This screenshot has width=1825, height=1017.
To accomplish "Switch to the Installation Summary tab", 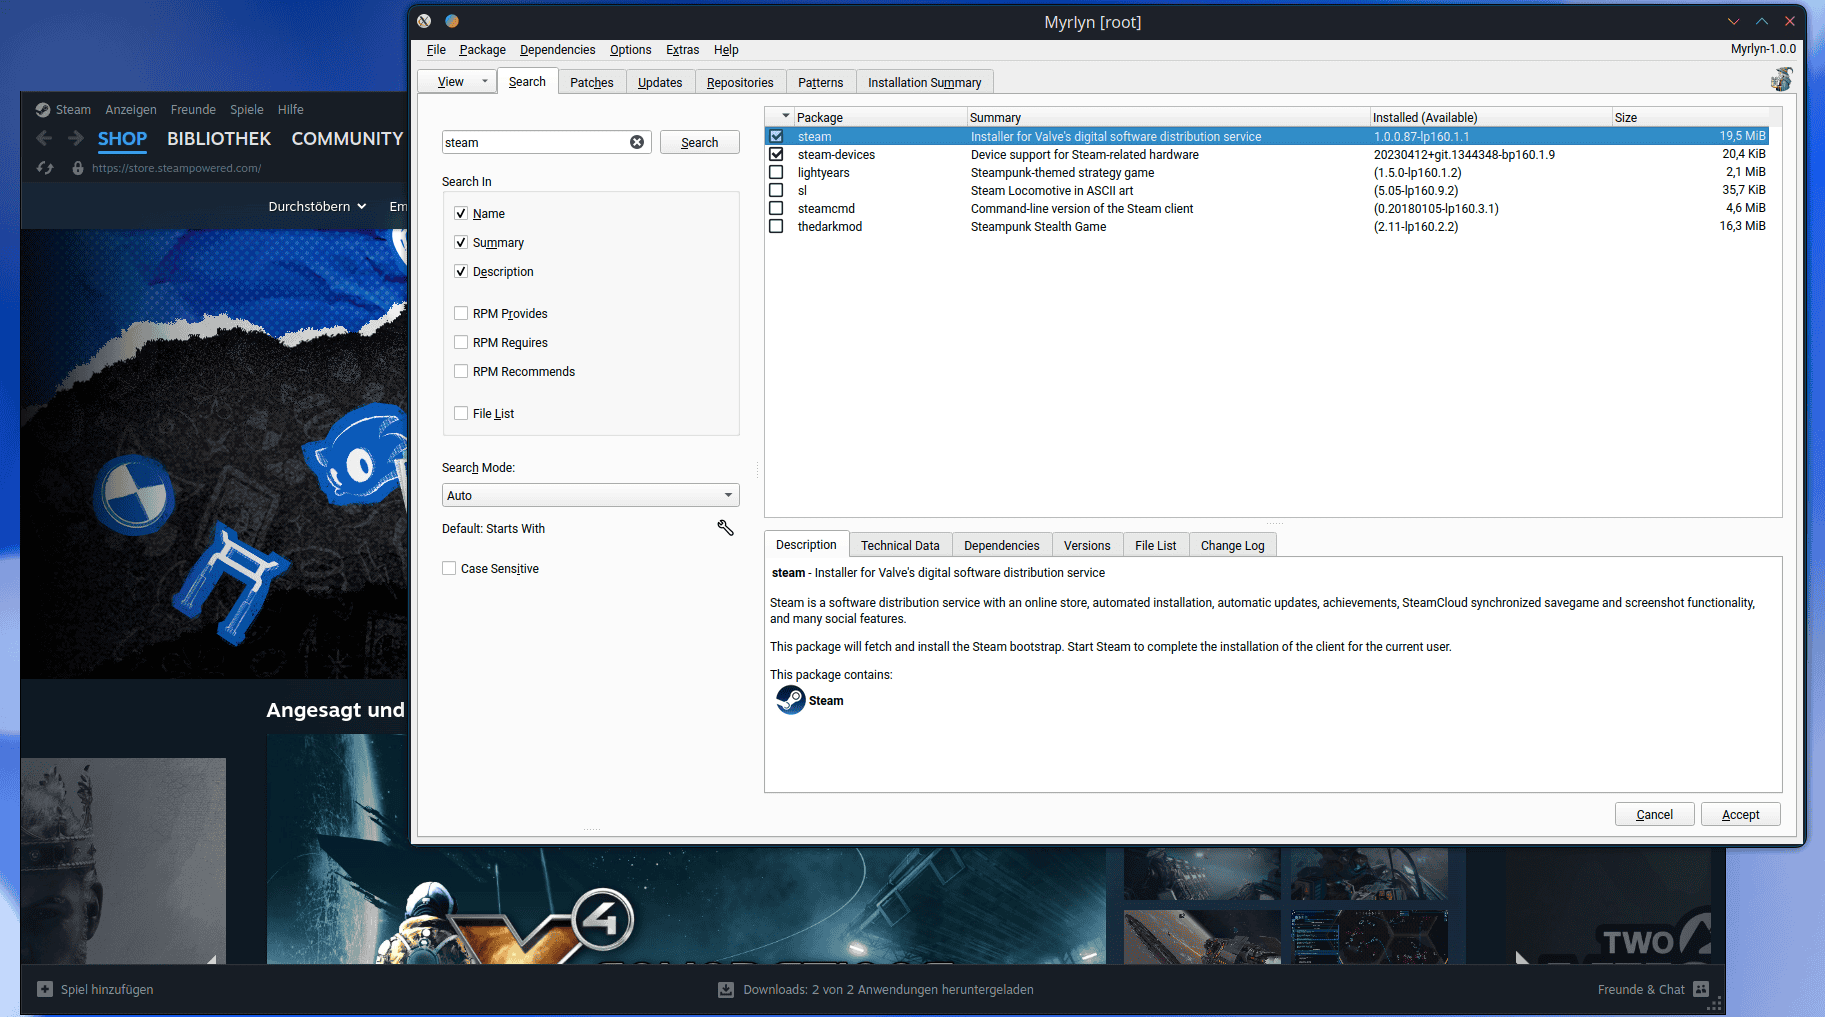I will (924, 82).
